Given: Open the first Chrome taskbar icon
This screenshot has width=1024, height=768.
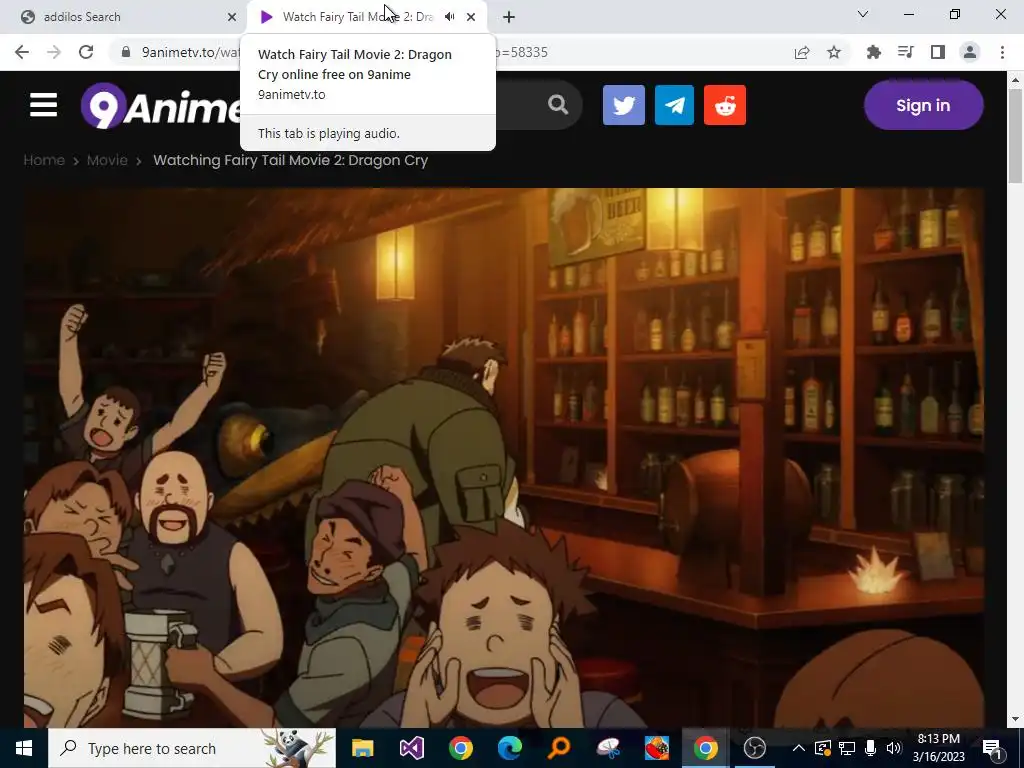Looking at the screenshot, I should pyautogui.click(x=460, y=748).
